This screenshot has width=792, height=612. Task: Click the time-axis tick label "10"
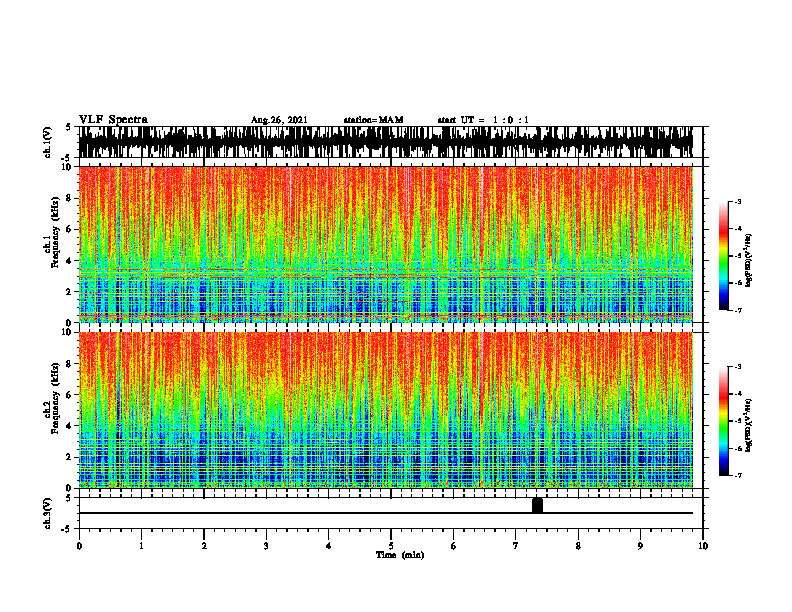pyautogui.click(x=703, y=546)
